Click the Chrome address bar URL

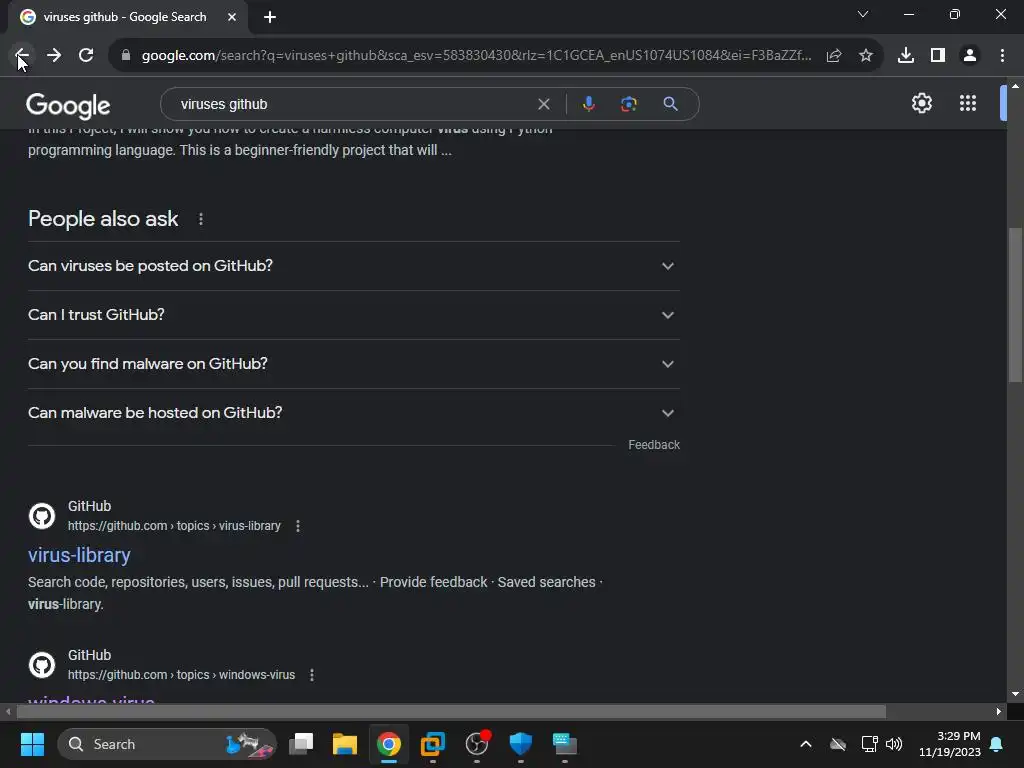[477, 56]
